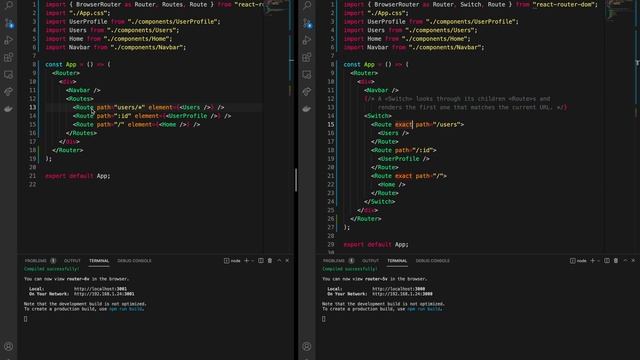
Task: Add new terminal in right window panel
Action: [593, 260]
